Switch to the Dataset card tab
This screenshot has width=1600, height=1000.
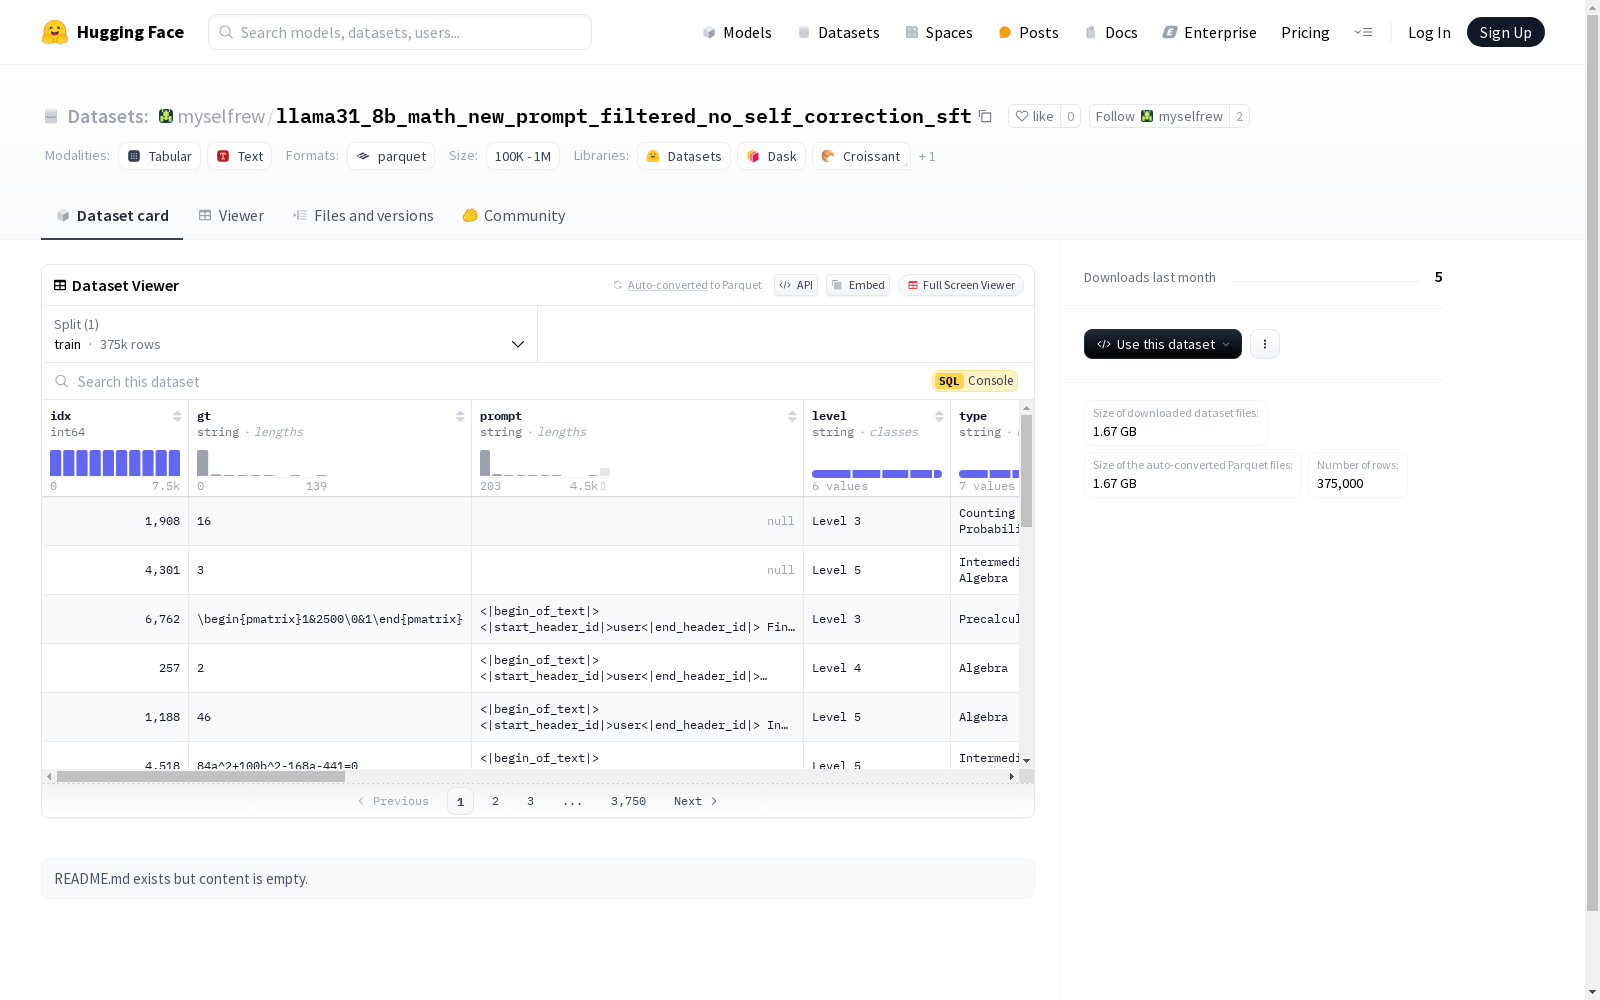pos(112,215)
